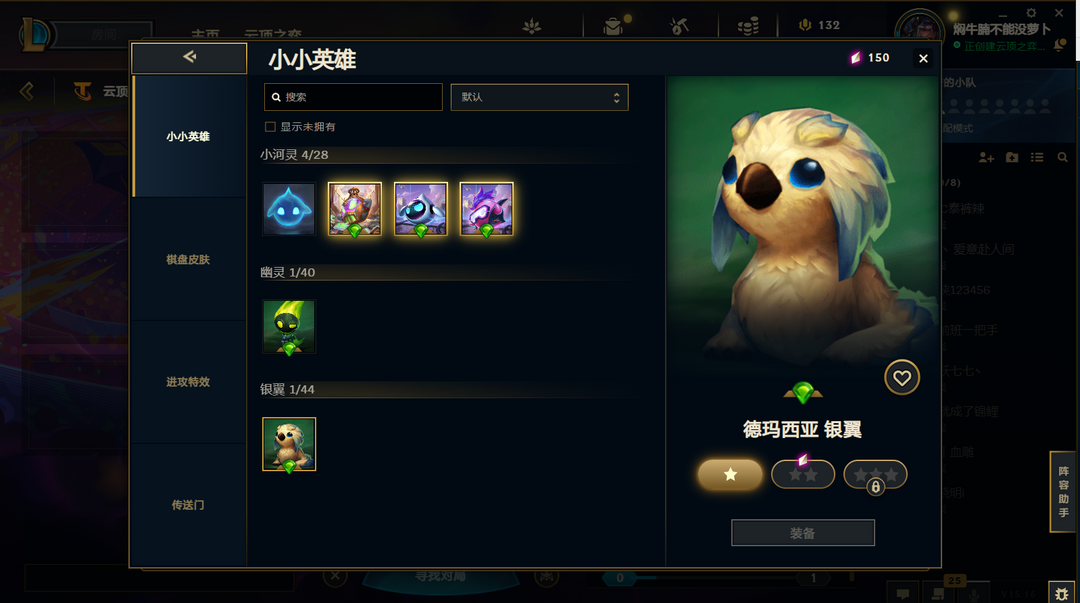Open the loot backpack icon in top bar
Viewport: 1080px width, 603px height.
click(612, 26)
